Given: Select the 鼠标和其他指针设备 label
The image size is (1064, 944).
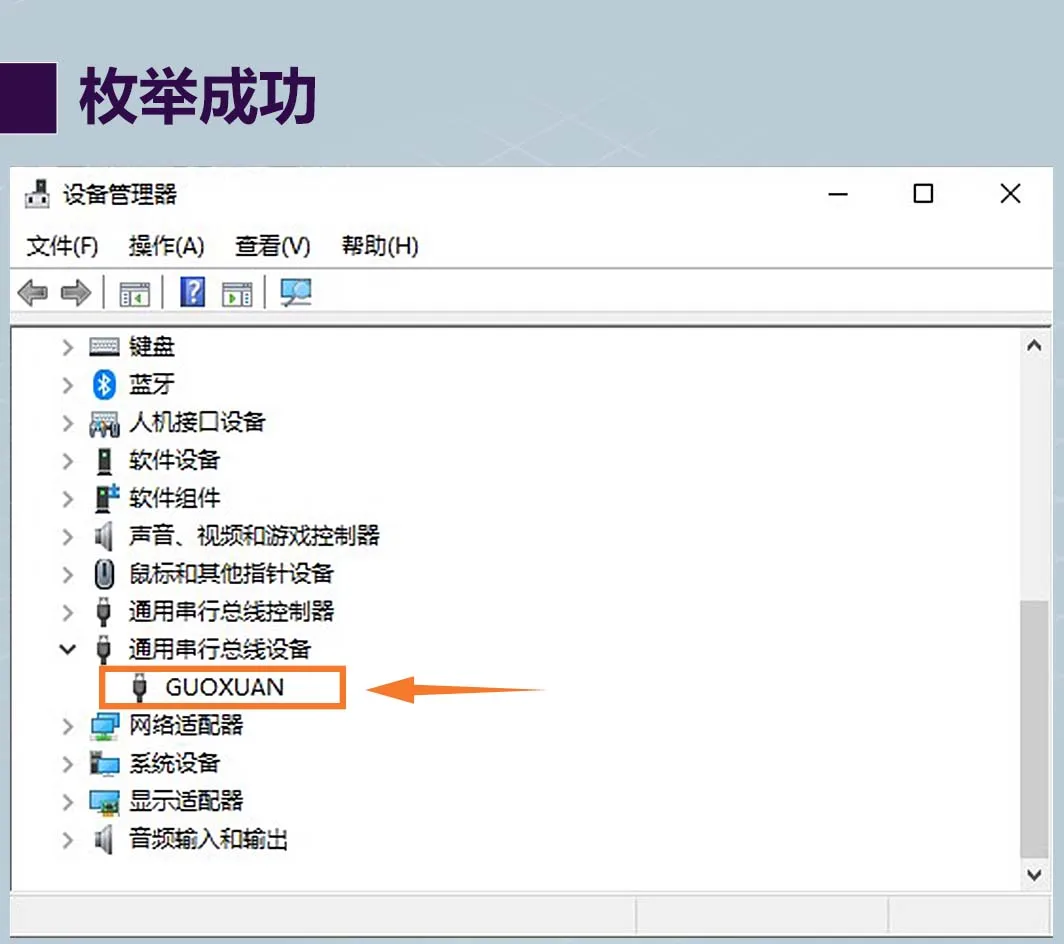Looking at the screenshot, I should click(x=231, y=575).
